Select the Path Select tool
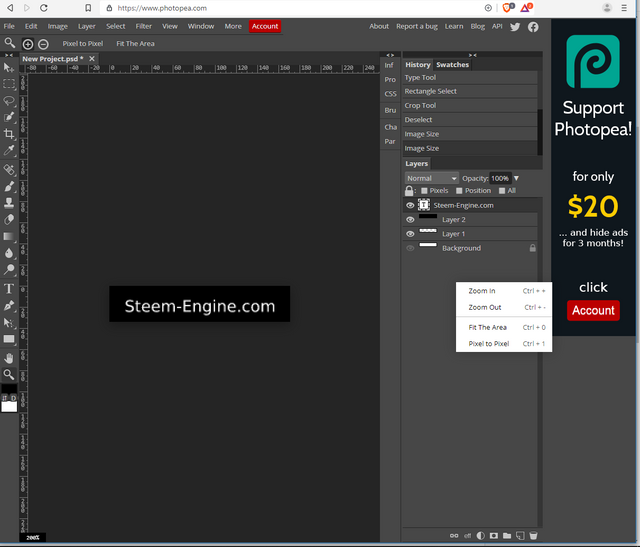Screen dimensions: 640x547 [x=9, y=322]
